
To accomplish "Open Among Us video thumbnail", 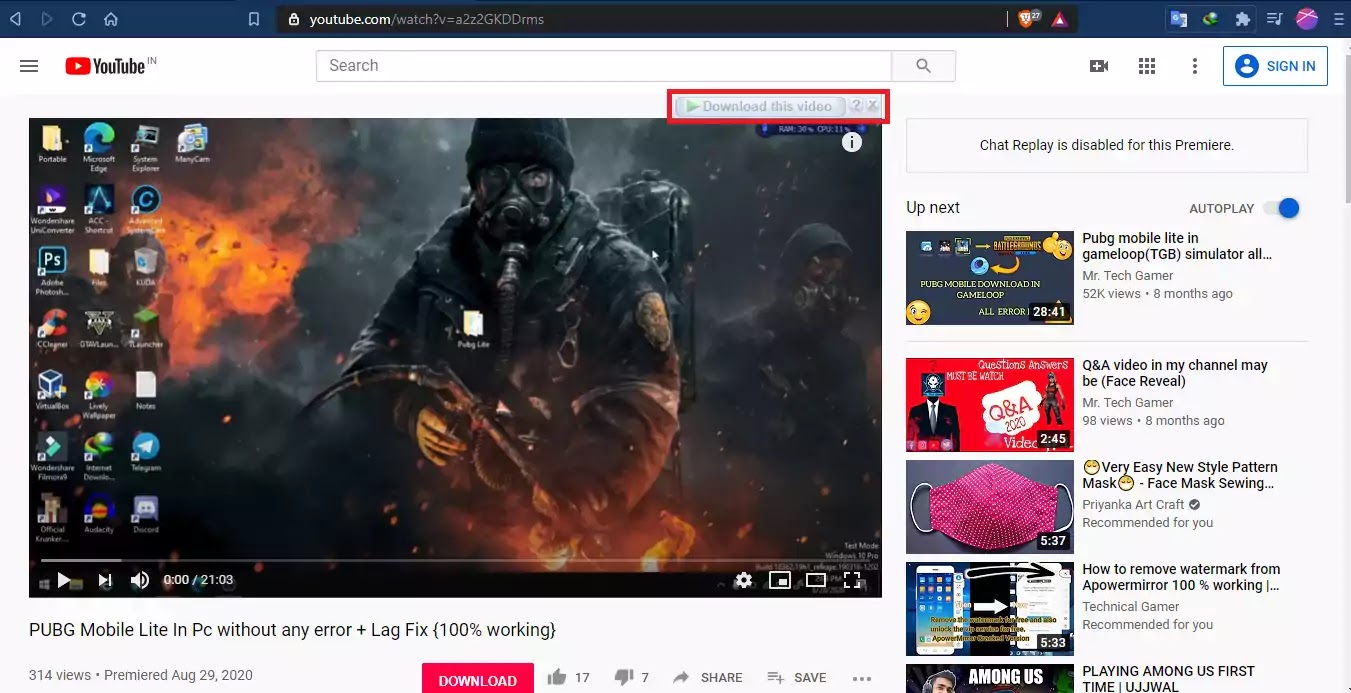I will point(989,679).
